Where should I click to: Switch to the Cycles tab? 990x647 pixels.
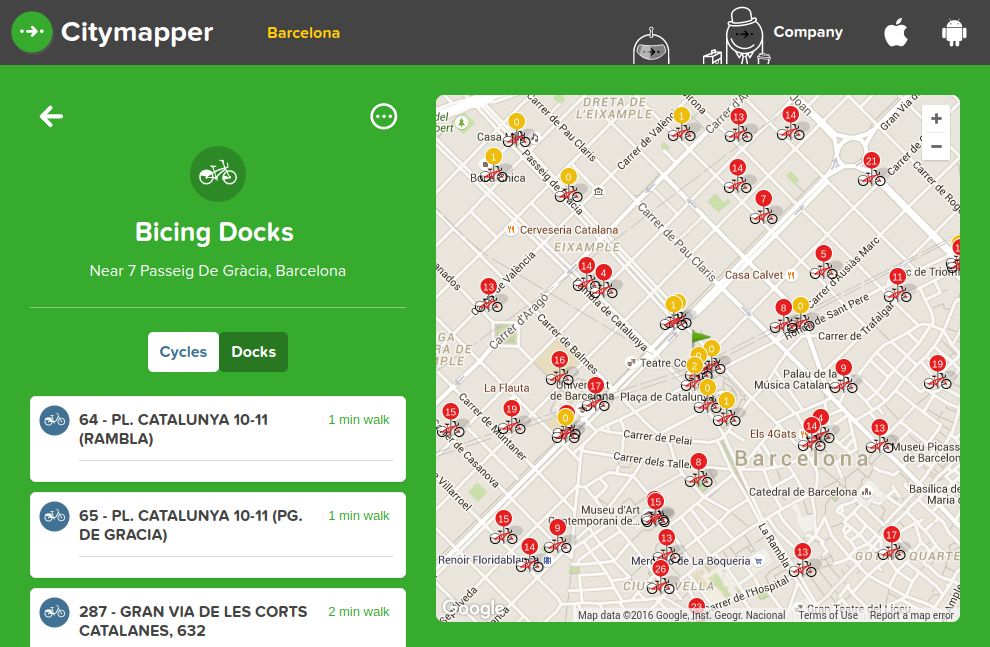183,352
